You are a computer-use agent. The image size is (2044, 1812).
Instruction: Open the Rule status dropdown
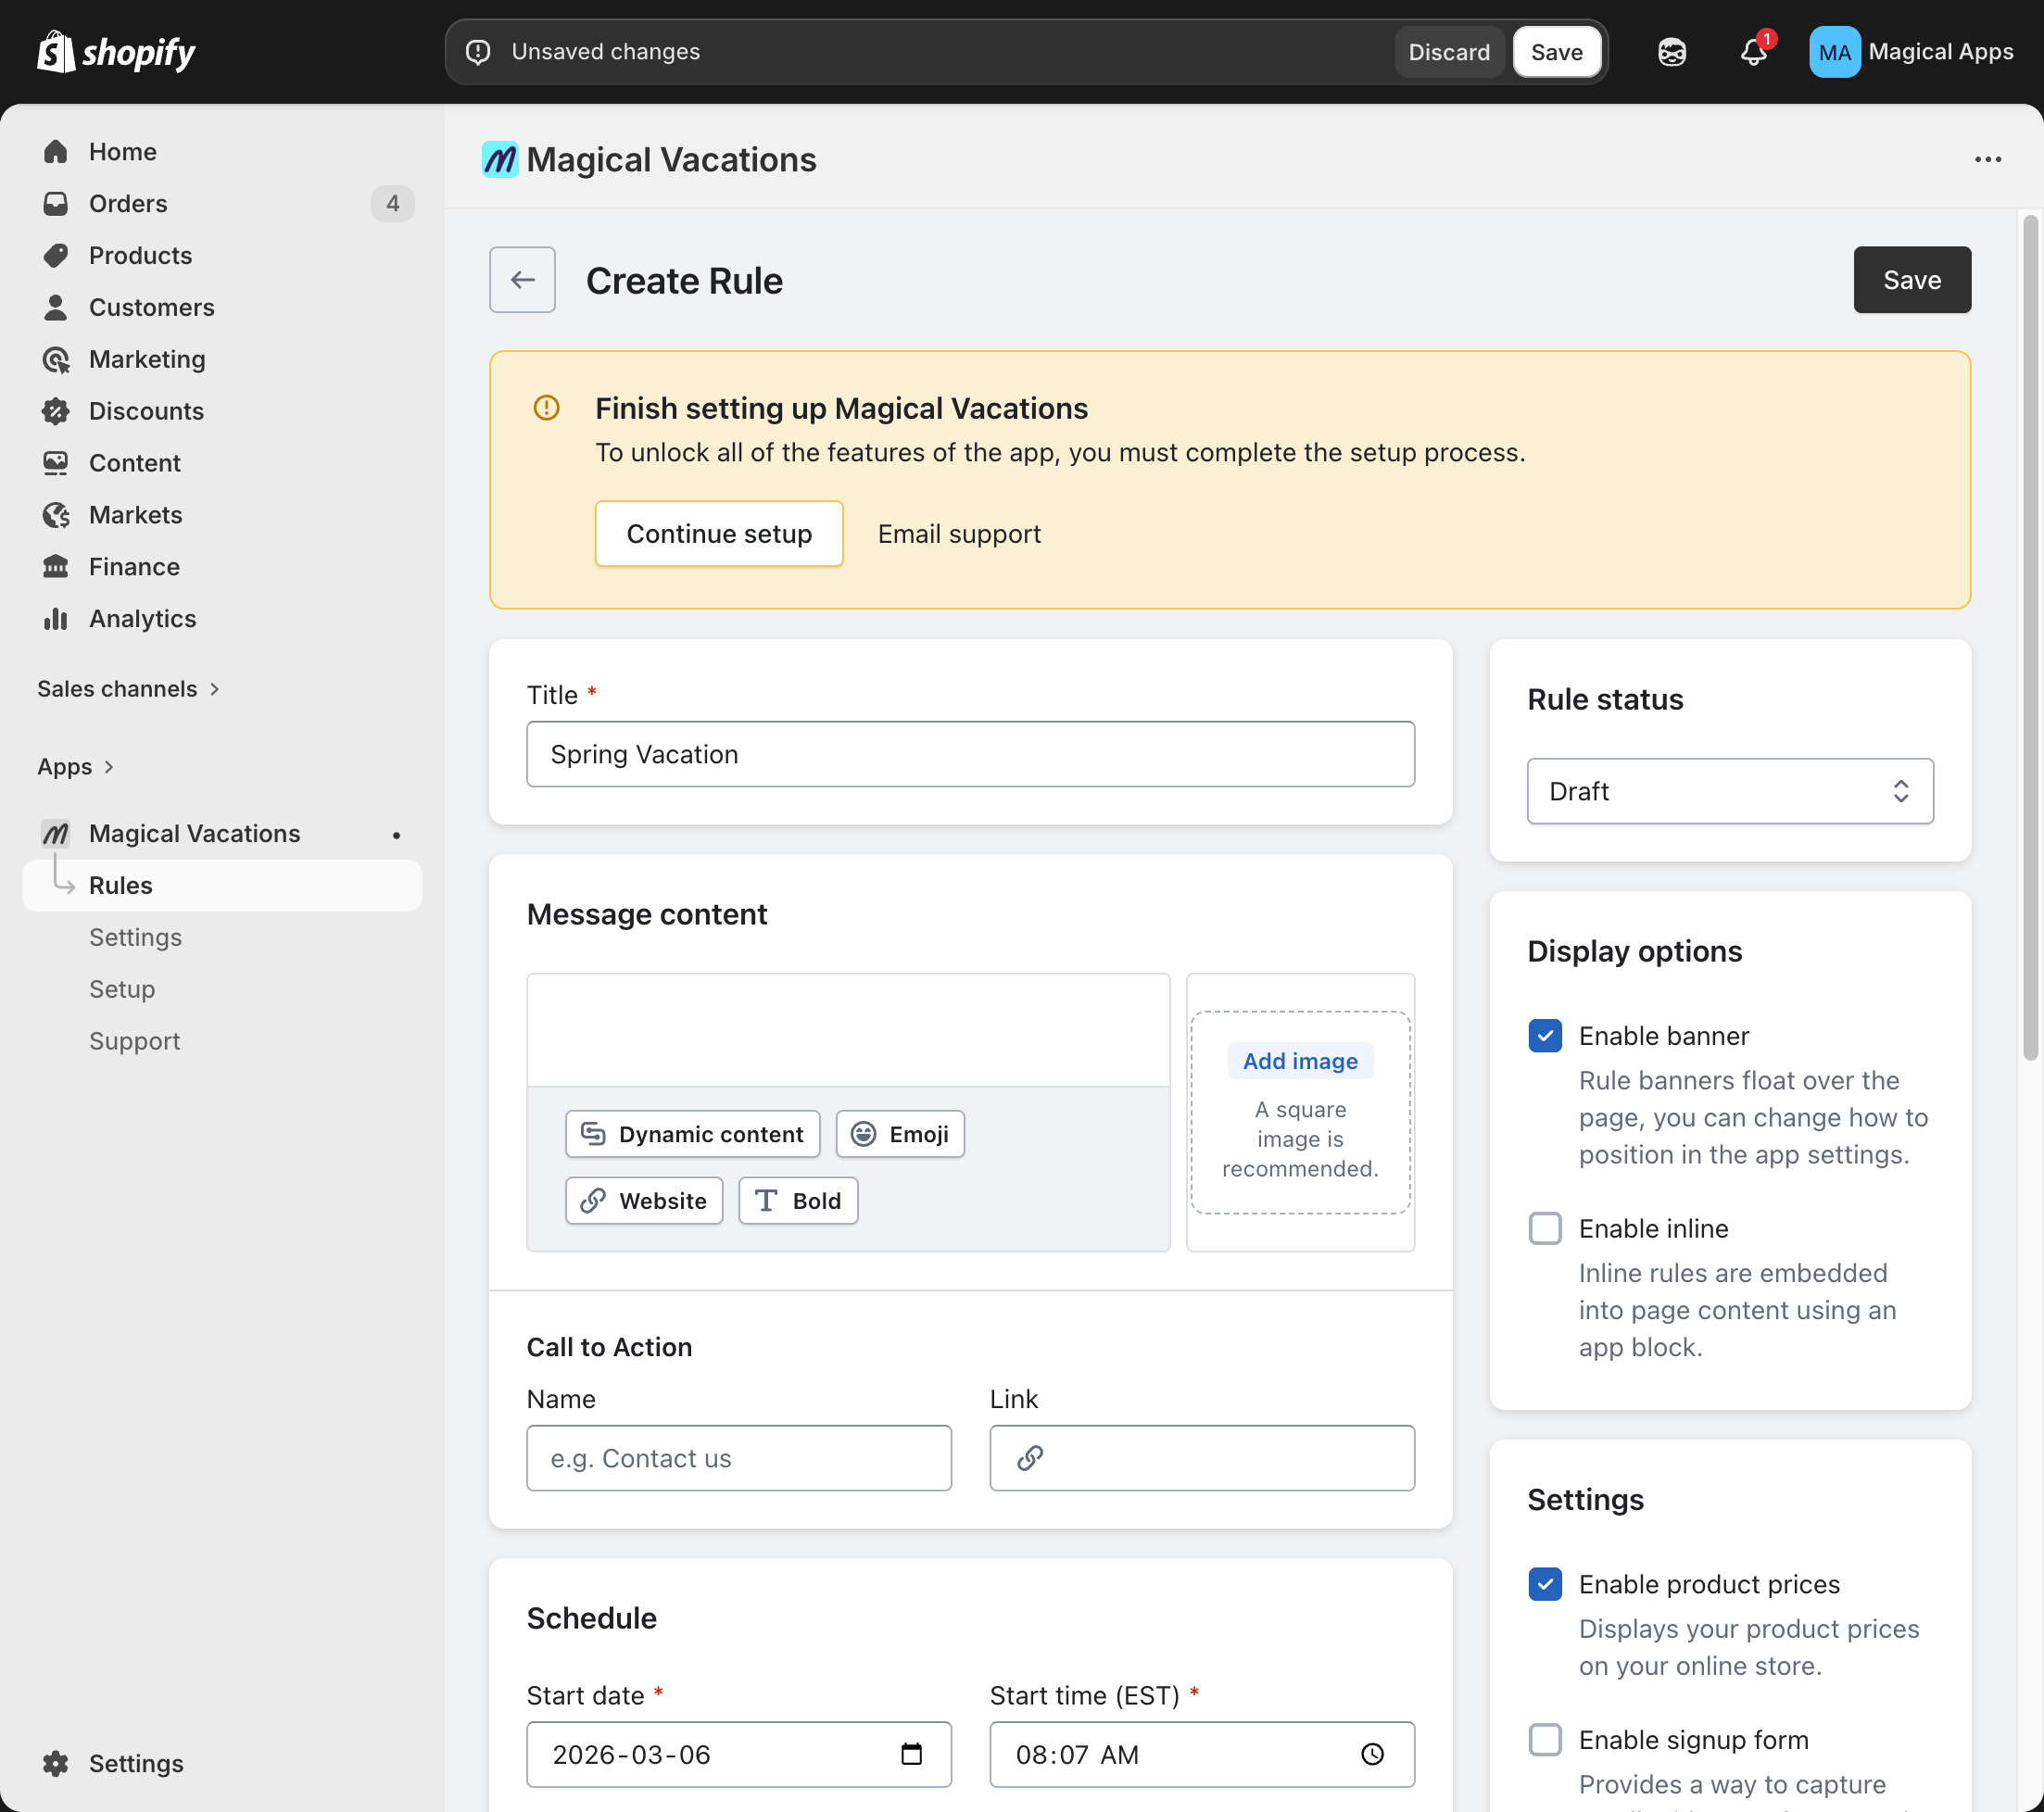coord(1729,791)
